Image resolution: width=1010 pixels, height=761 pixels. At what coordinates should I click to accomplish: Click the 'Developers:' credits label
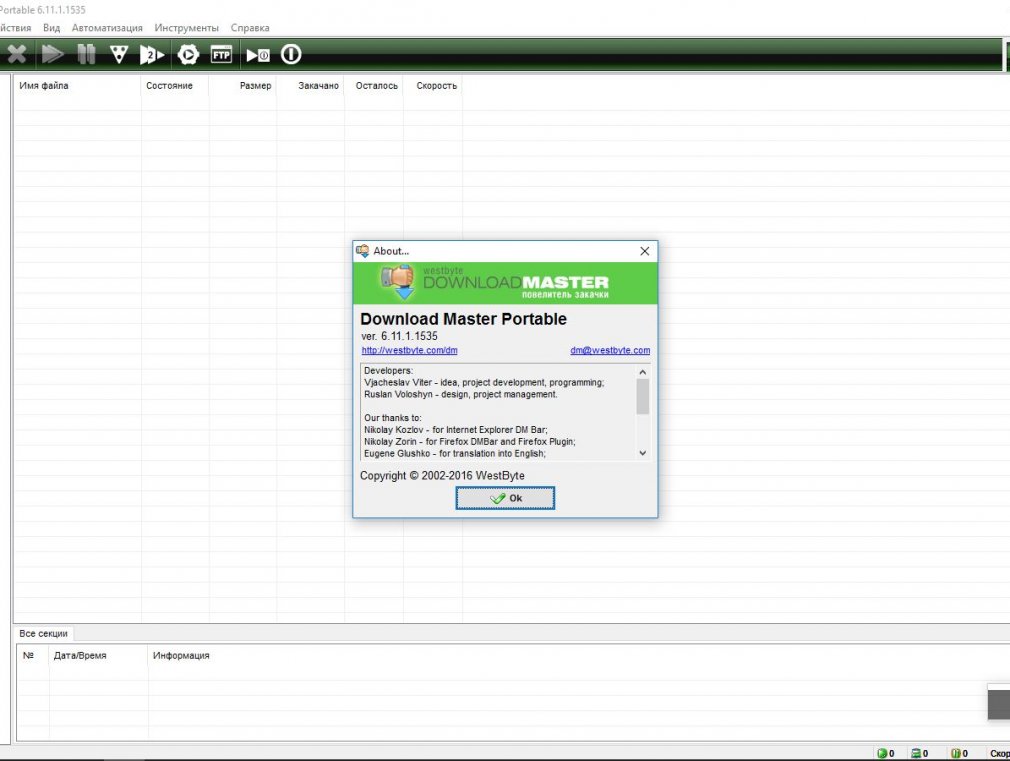388,371
